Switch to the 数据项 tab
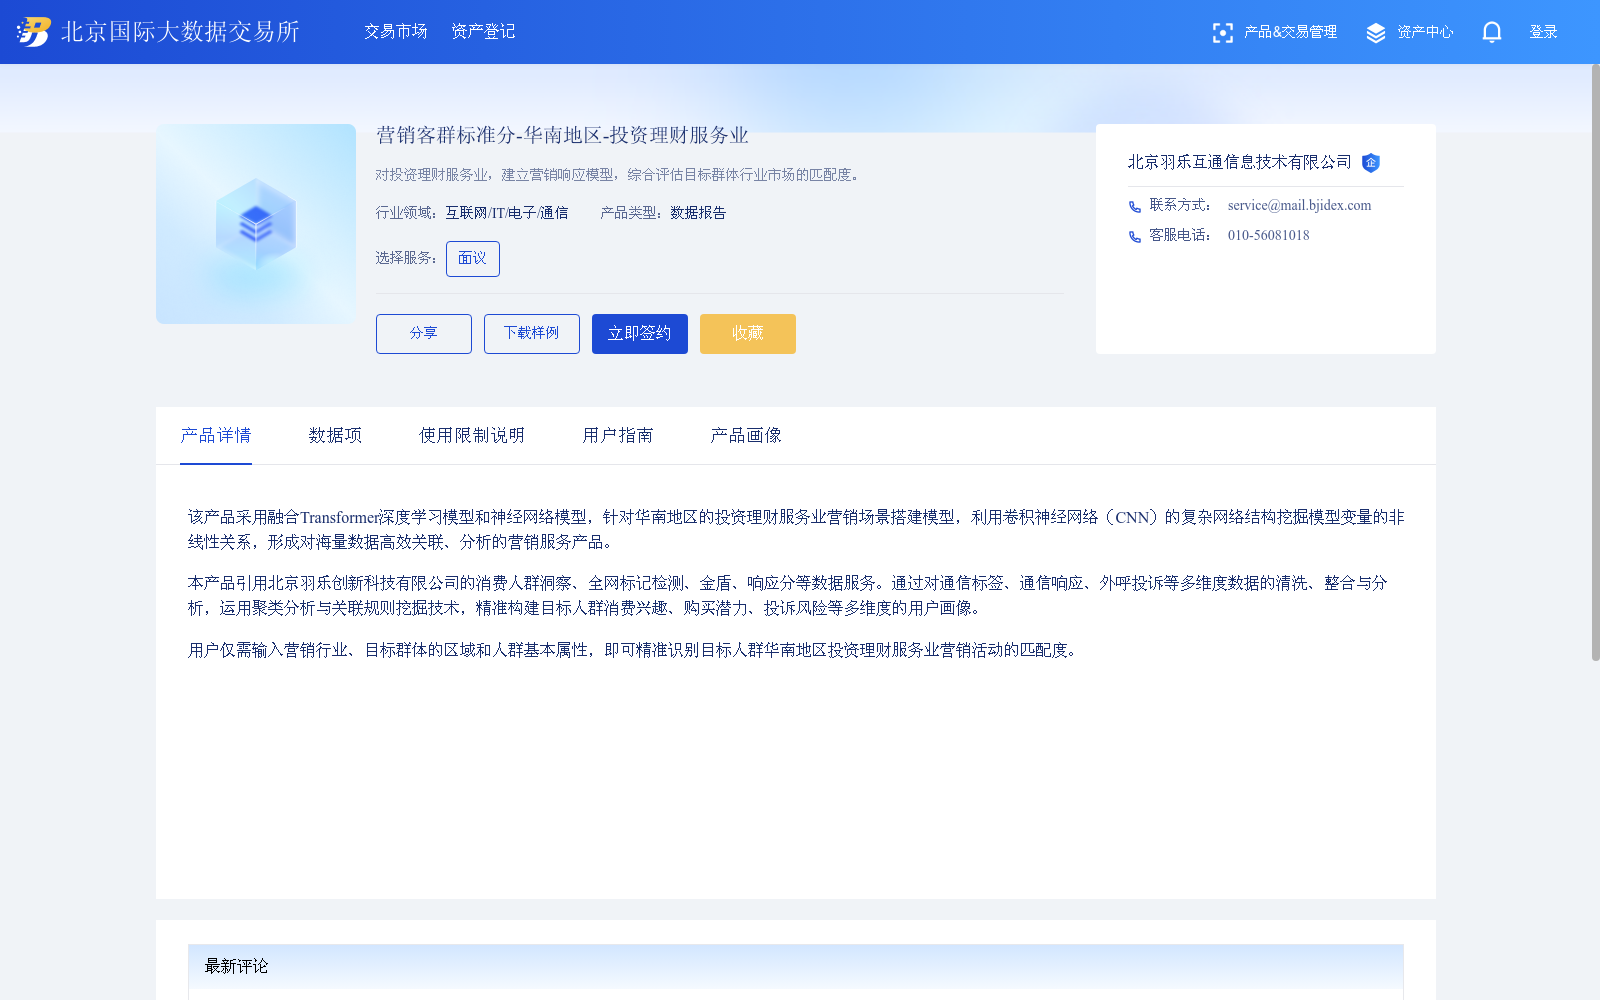The image size is (1600, 1000). [335, 436]
